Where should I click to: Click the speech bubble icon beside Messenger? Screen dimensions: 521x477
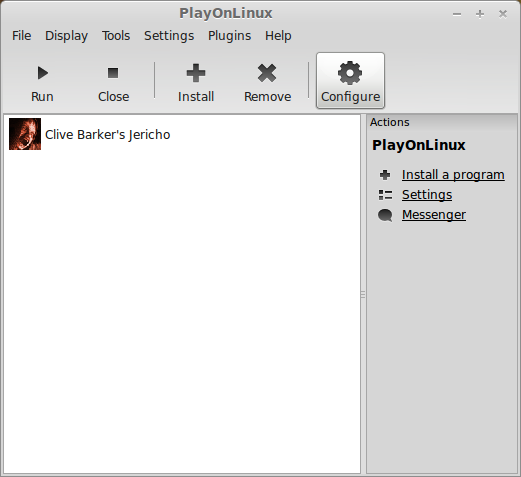[385, 215]
